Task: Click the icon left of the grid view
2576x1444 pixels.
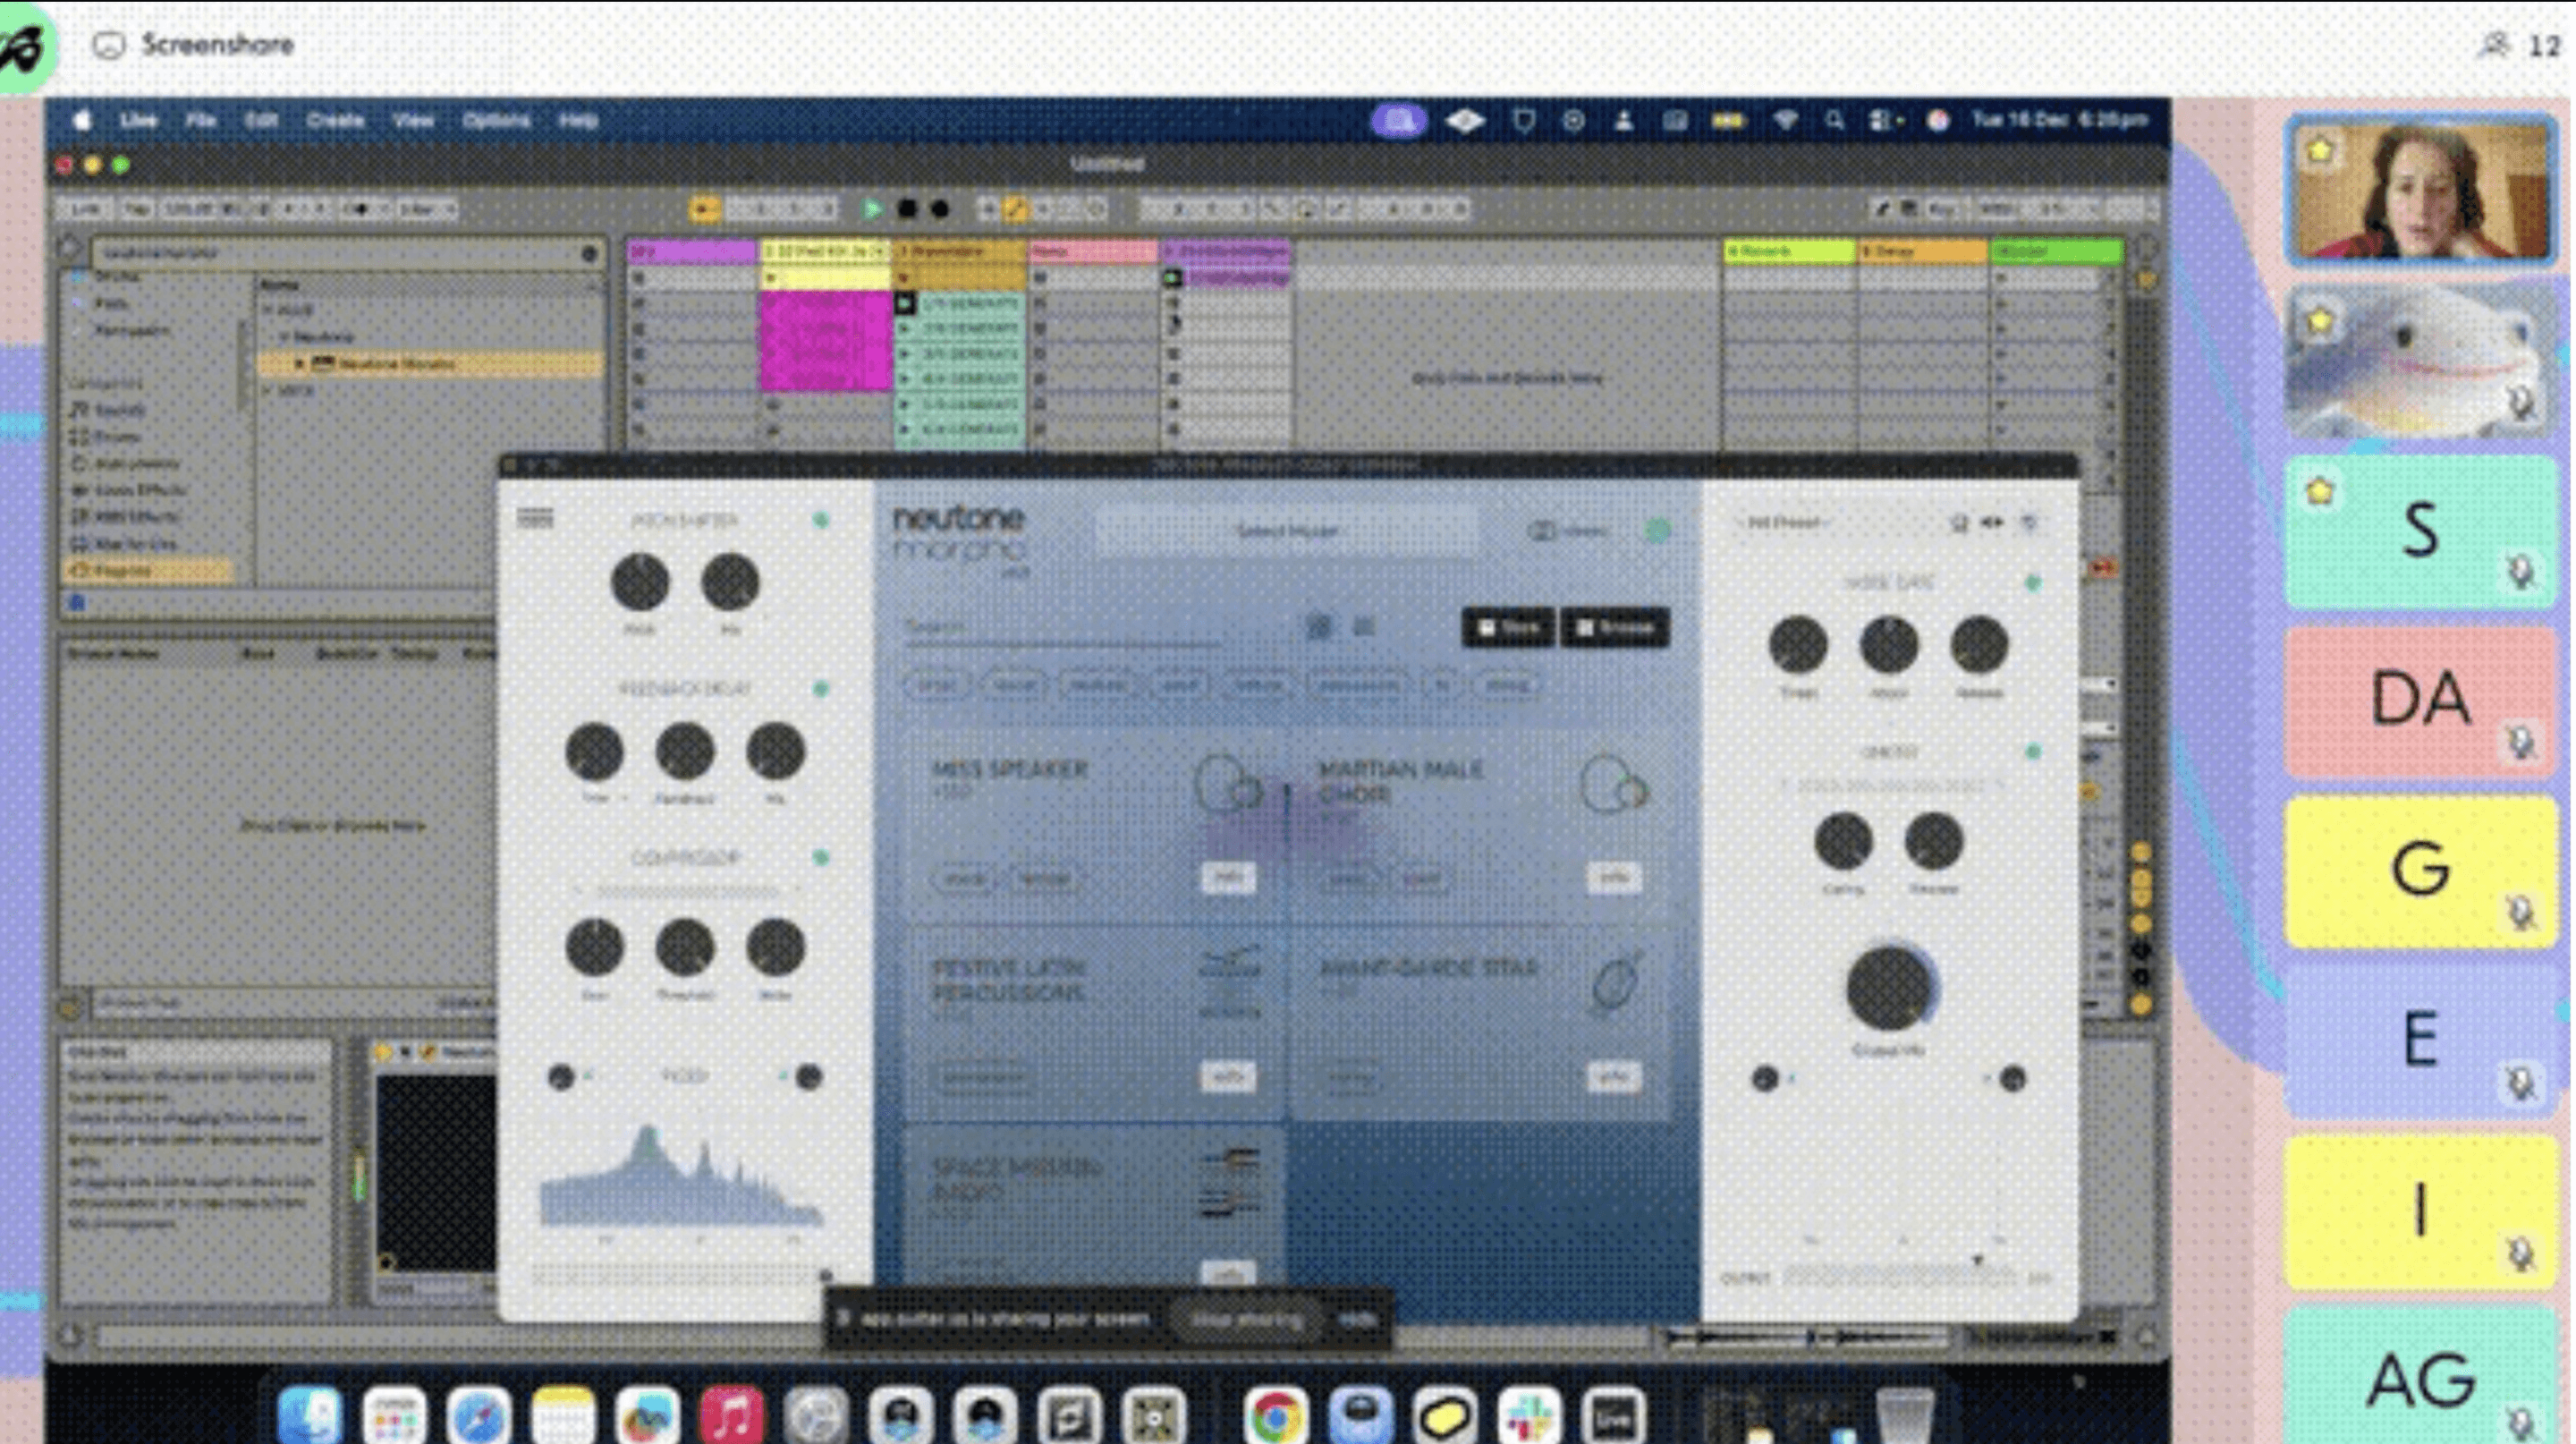Action: [1319, 627]
